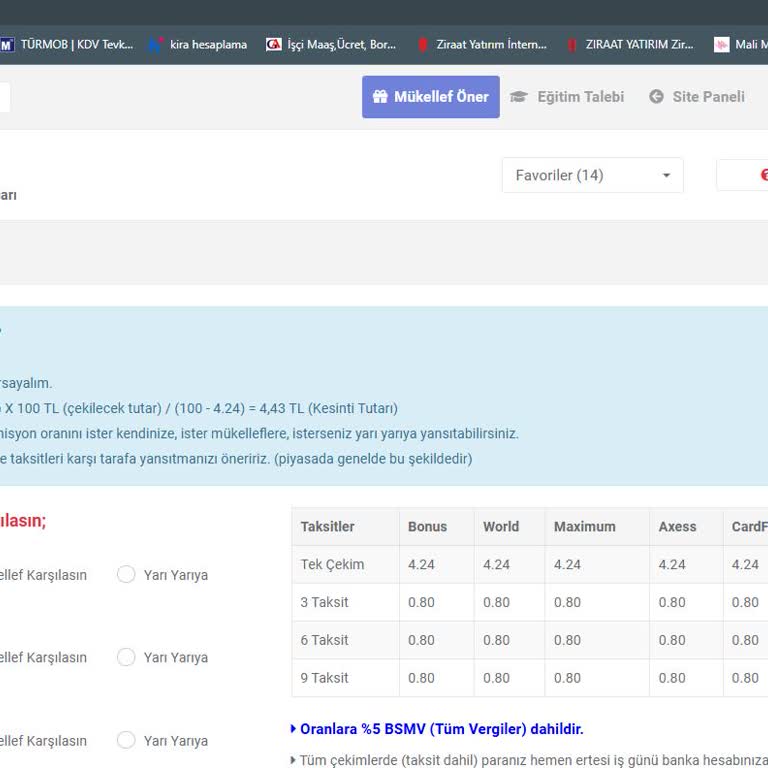Viewport: 768px width, 768px height.
Task: Select the middle Yarı Yarıya radio option
Action: point(126,657)
